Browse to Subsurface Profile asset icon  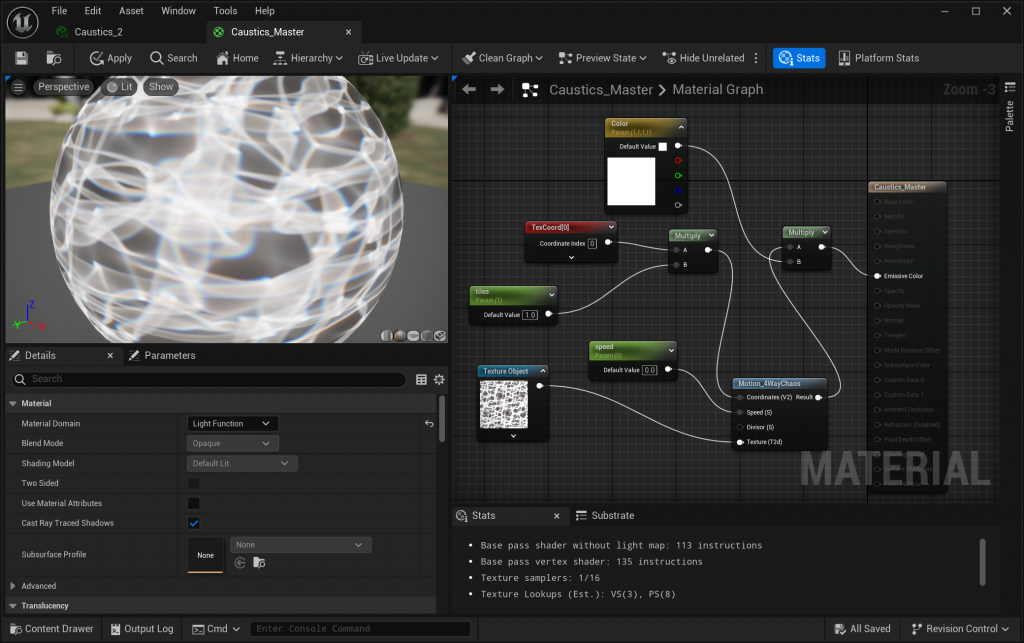pyautogui.click(x=259, y=563)
